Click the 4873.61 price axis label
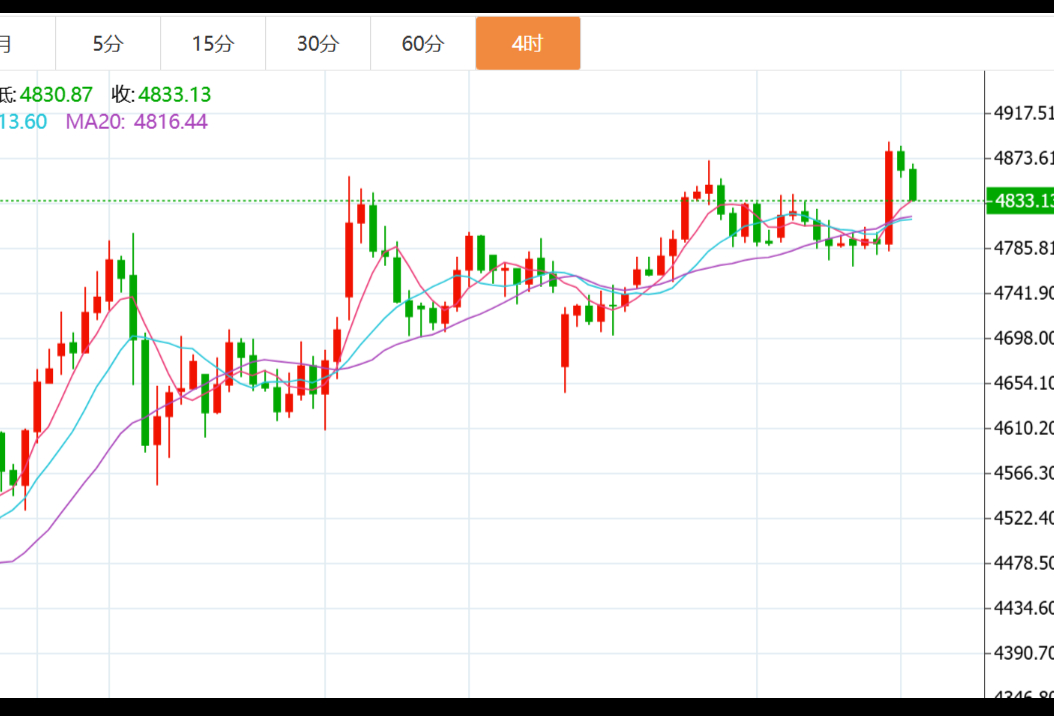 click(1022, 158)
